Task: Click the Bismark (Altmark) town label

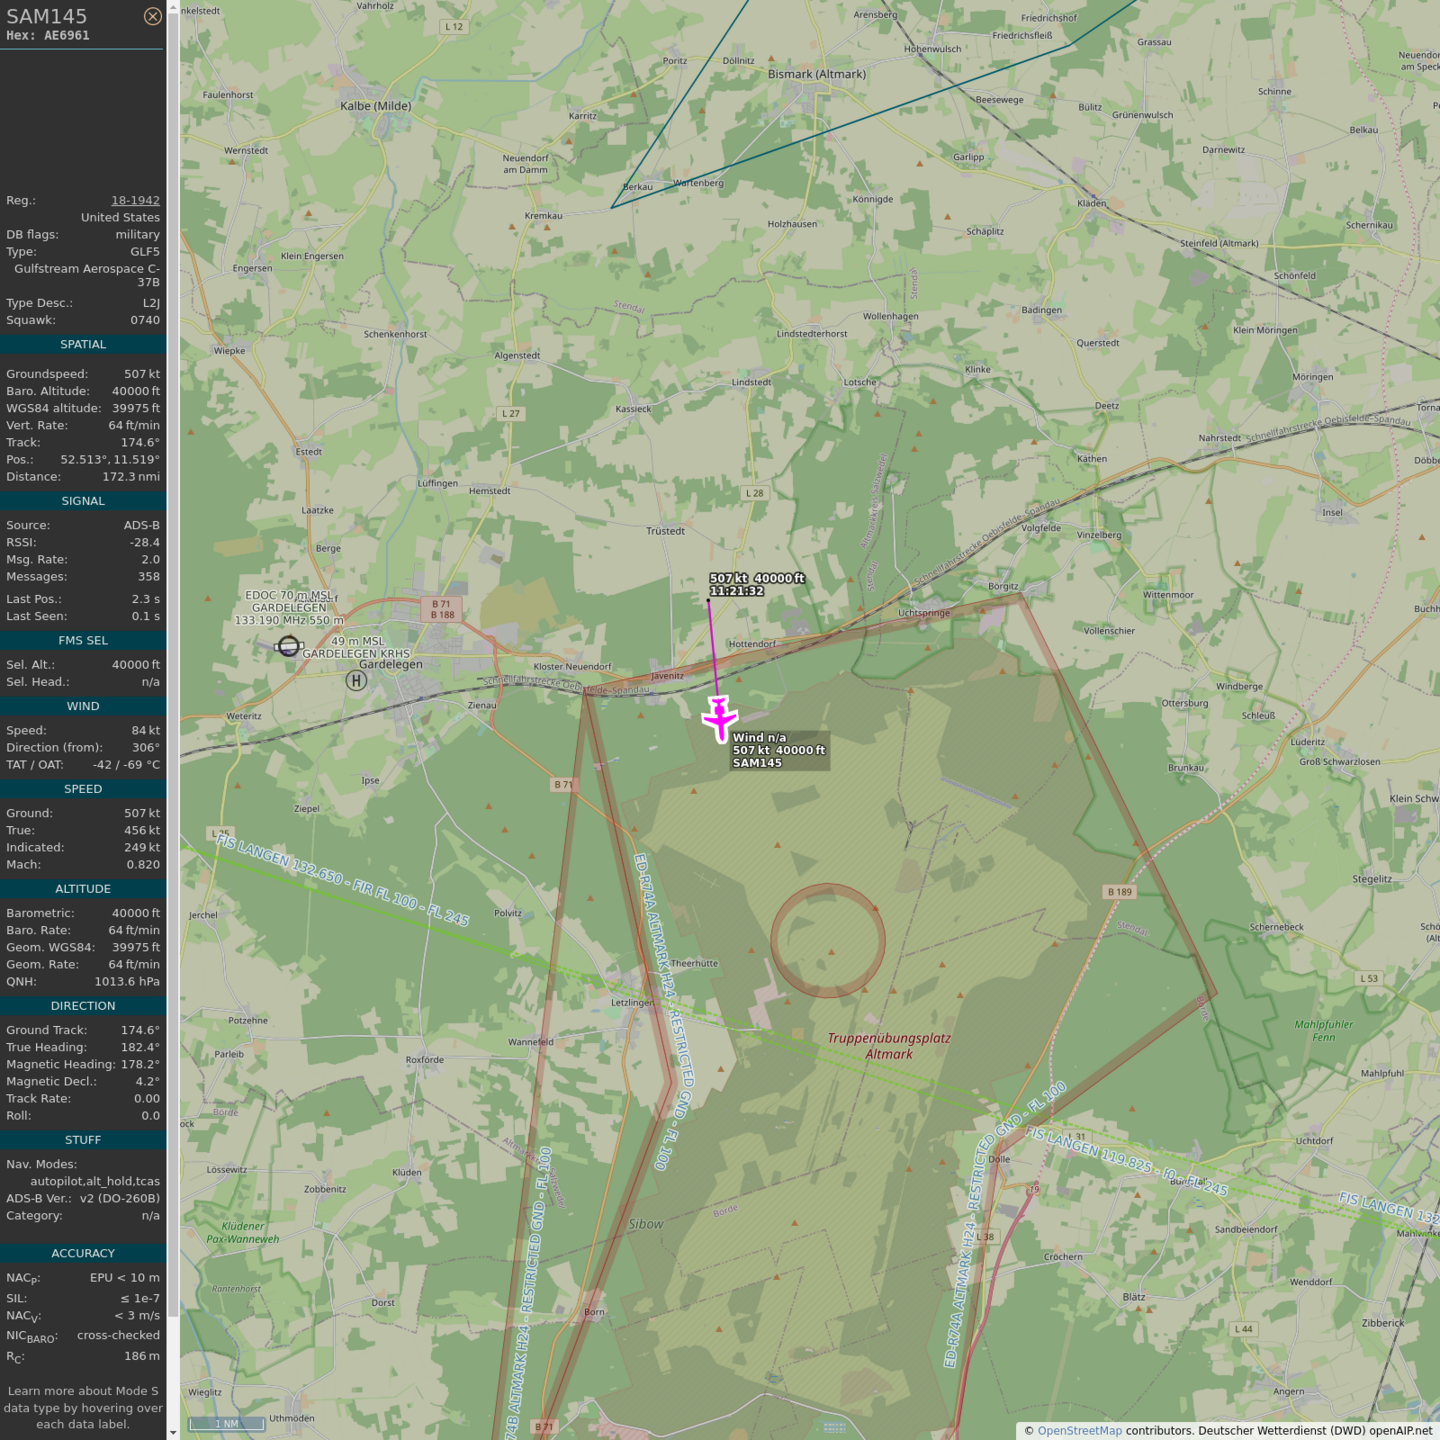Action: 816,74
